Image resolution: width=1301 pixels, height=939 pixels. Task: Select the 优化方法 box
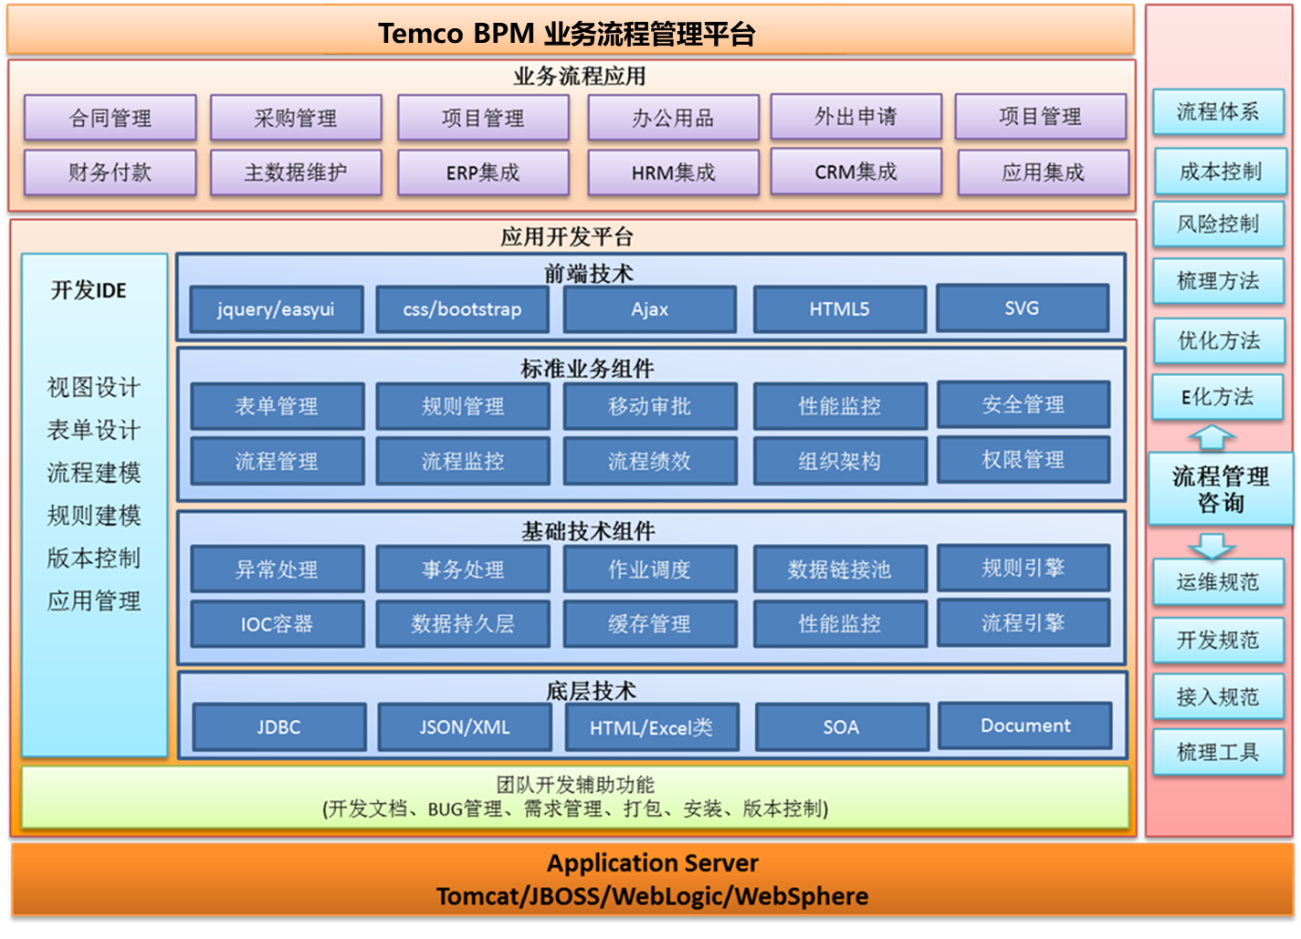point(1218,340)
